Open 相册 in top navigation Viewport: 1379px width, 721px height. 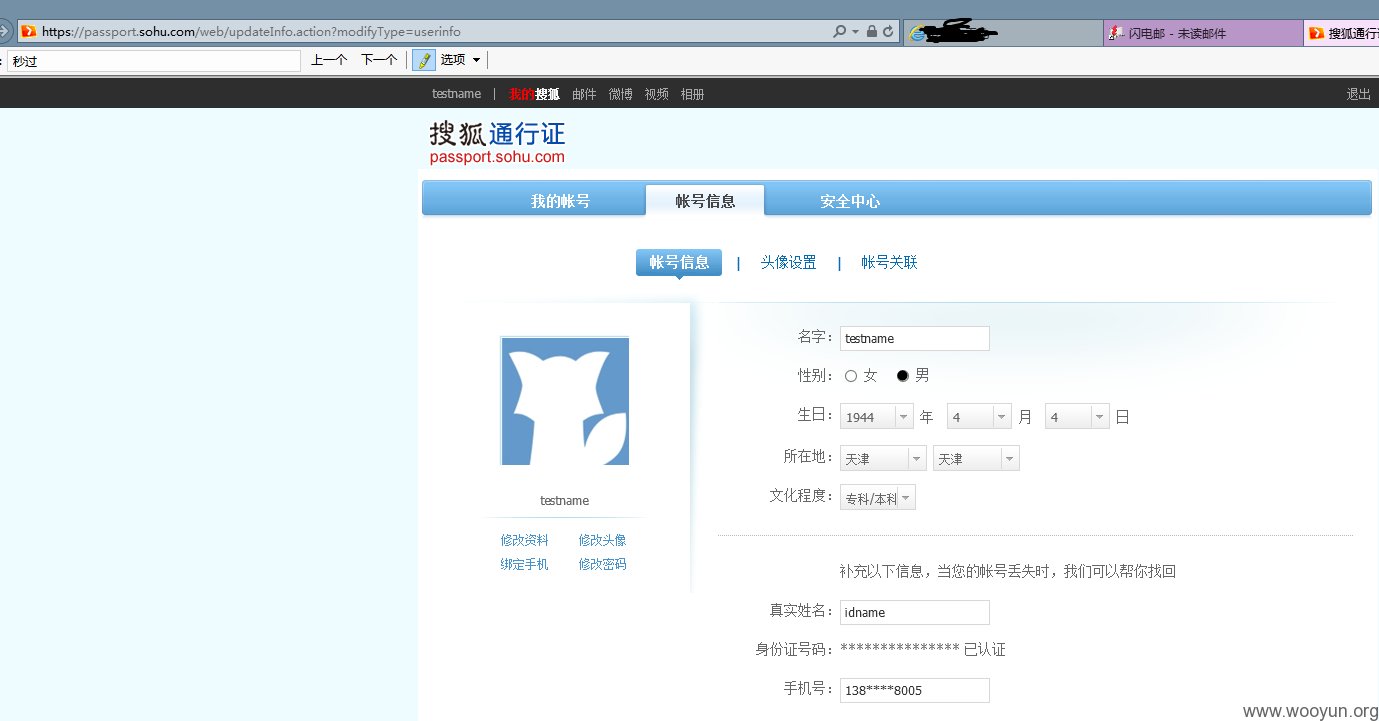click(x=692, y=94)
